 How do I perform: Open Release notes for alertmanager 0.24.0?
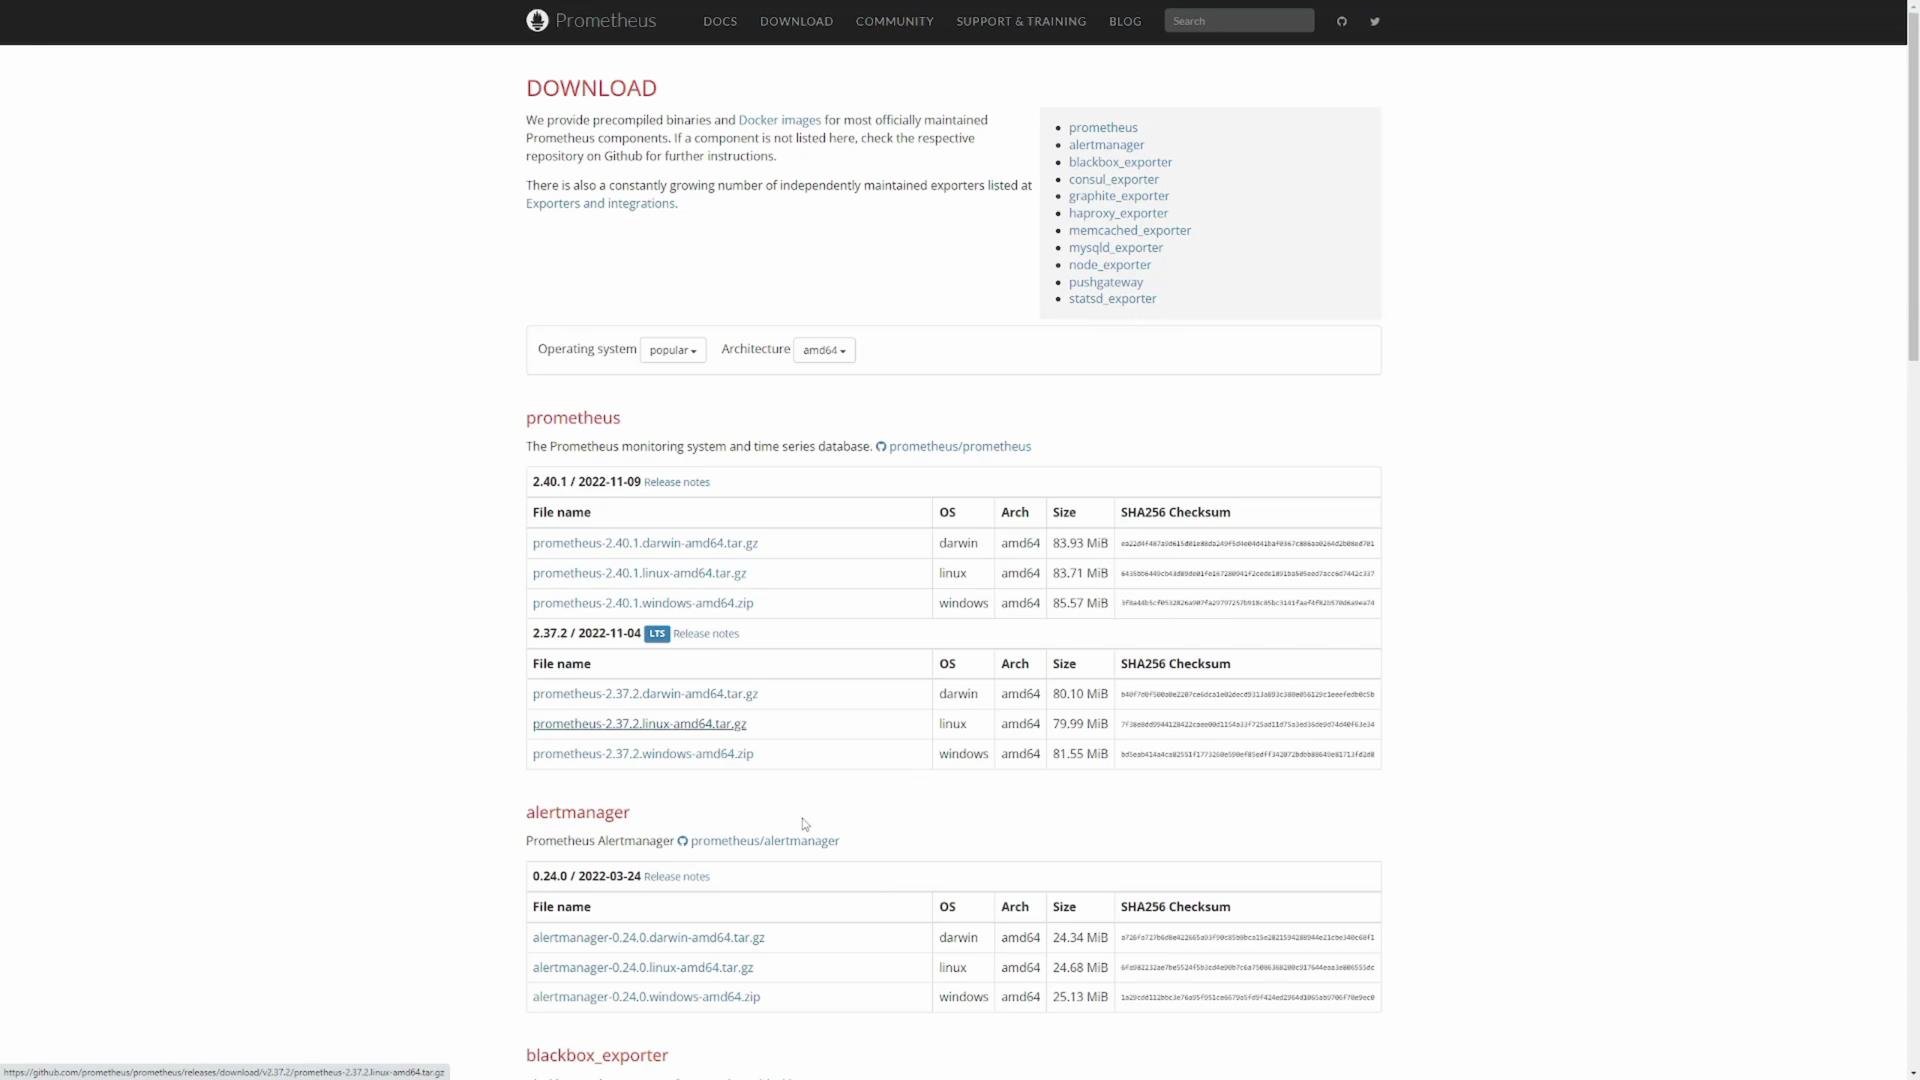677,877
